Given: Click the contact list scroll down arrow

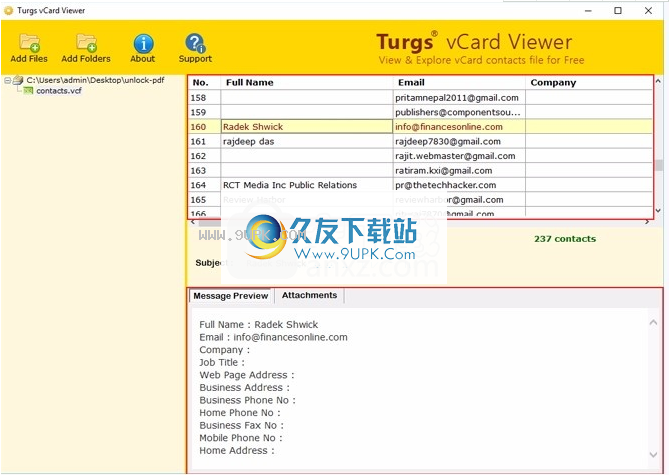Looking at the screenshot, I should [x=658, y=210].
